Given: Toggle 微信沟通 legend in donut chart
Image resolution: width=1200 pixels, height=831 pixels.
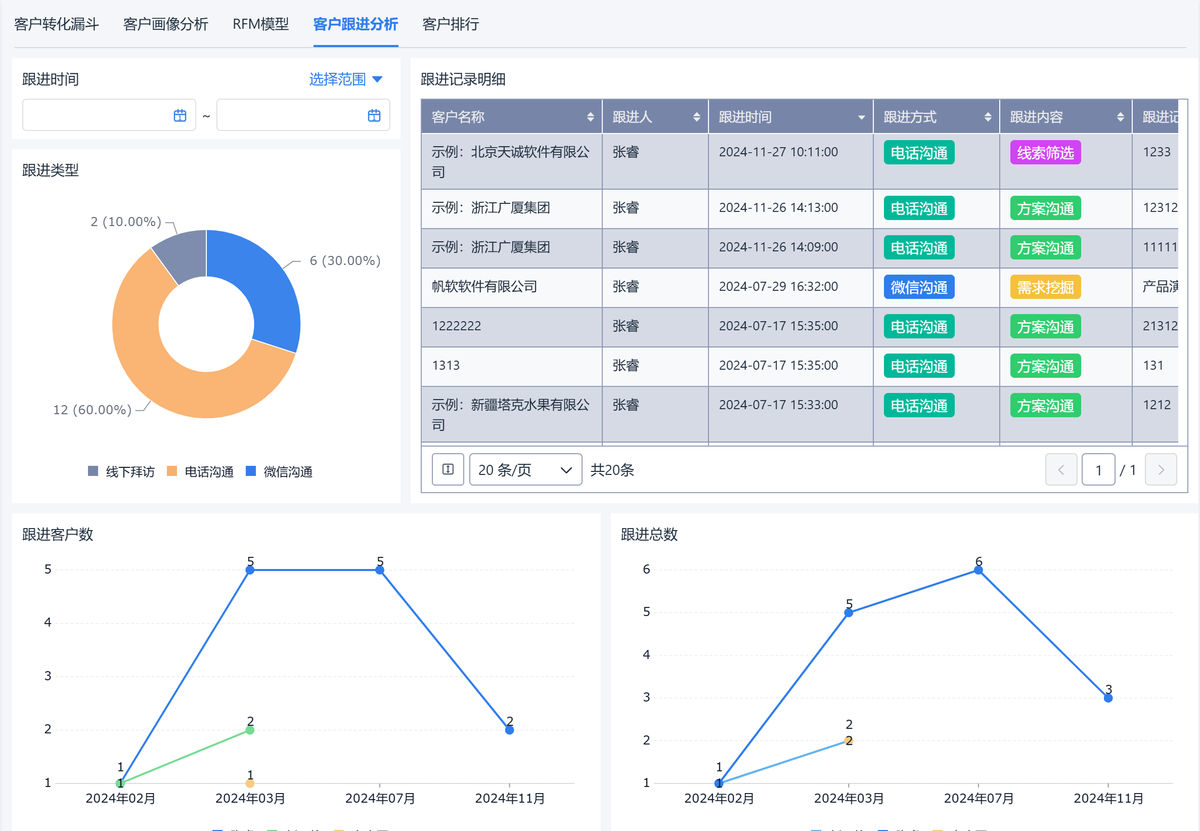Looking at the screenshot, I should tap(278, 472).
